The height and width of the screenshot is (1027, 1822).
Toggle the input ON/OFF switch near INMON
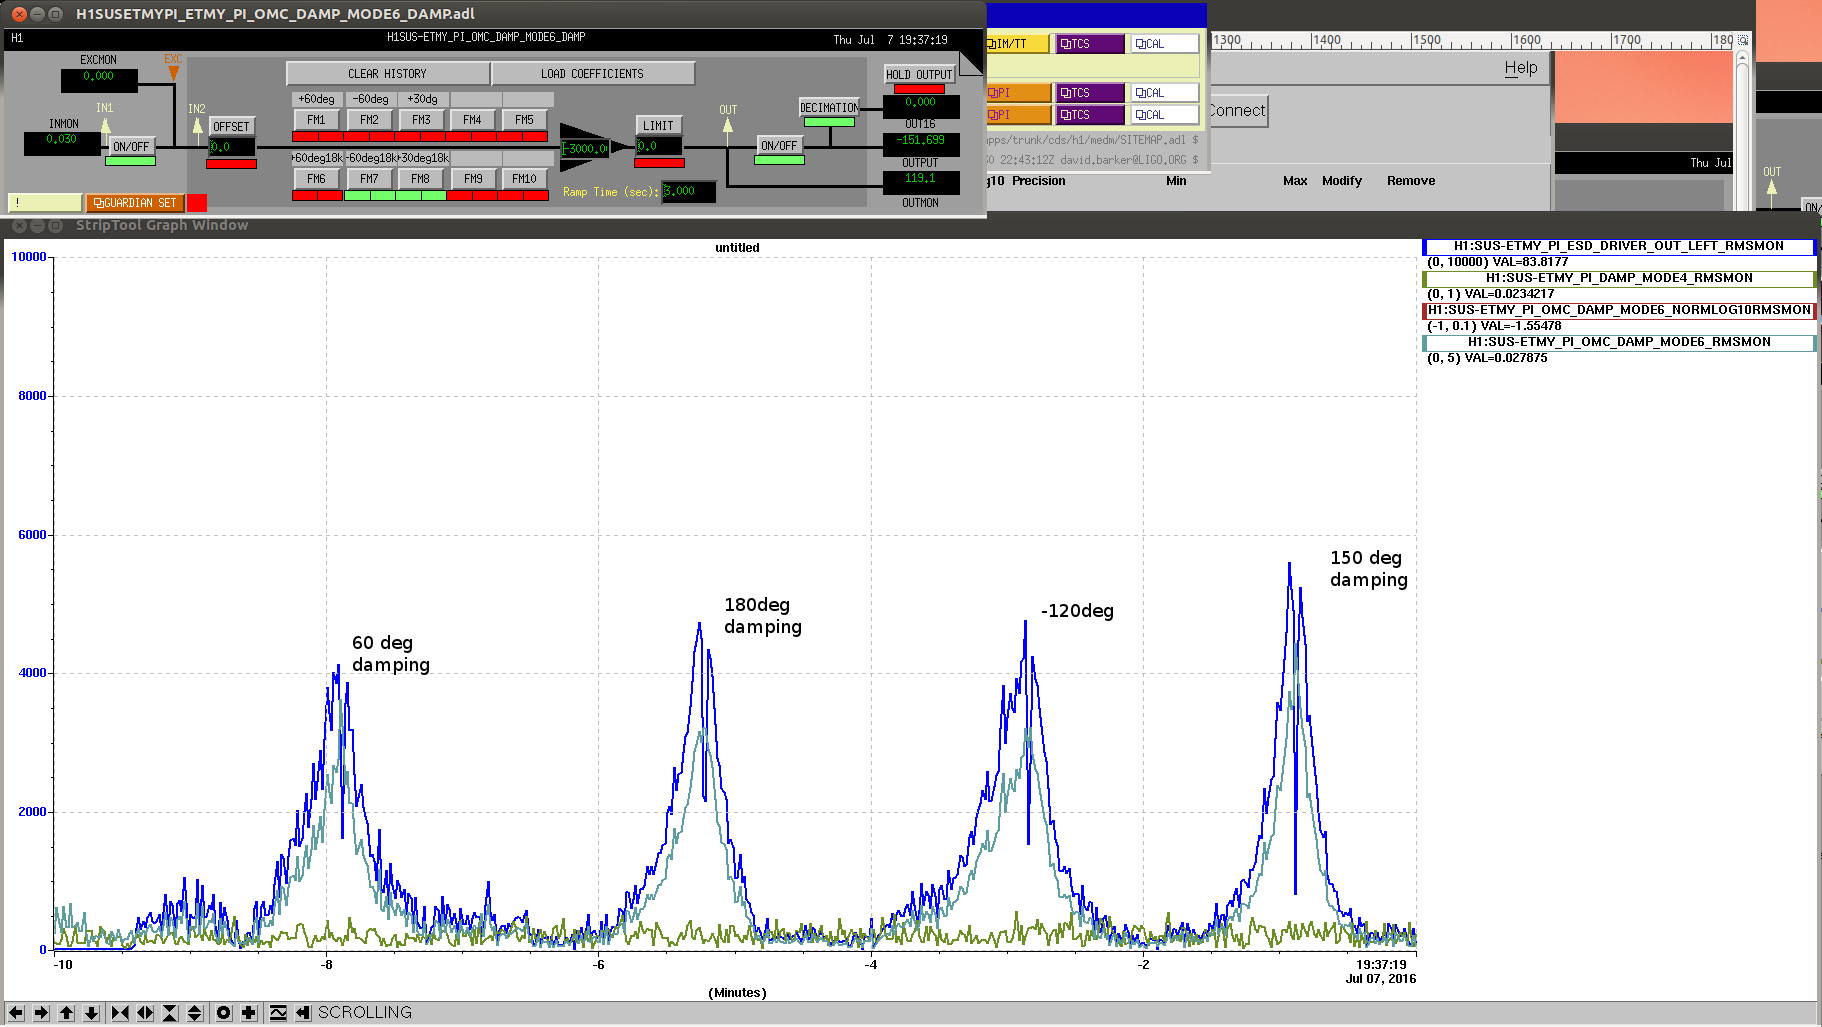[x=131, y=146]
